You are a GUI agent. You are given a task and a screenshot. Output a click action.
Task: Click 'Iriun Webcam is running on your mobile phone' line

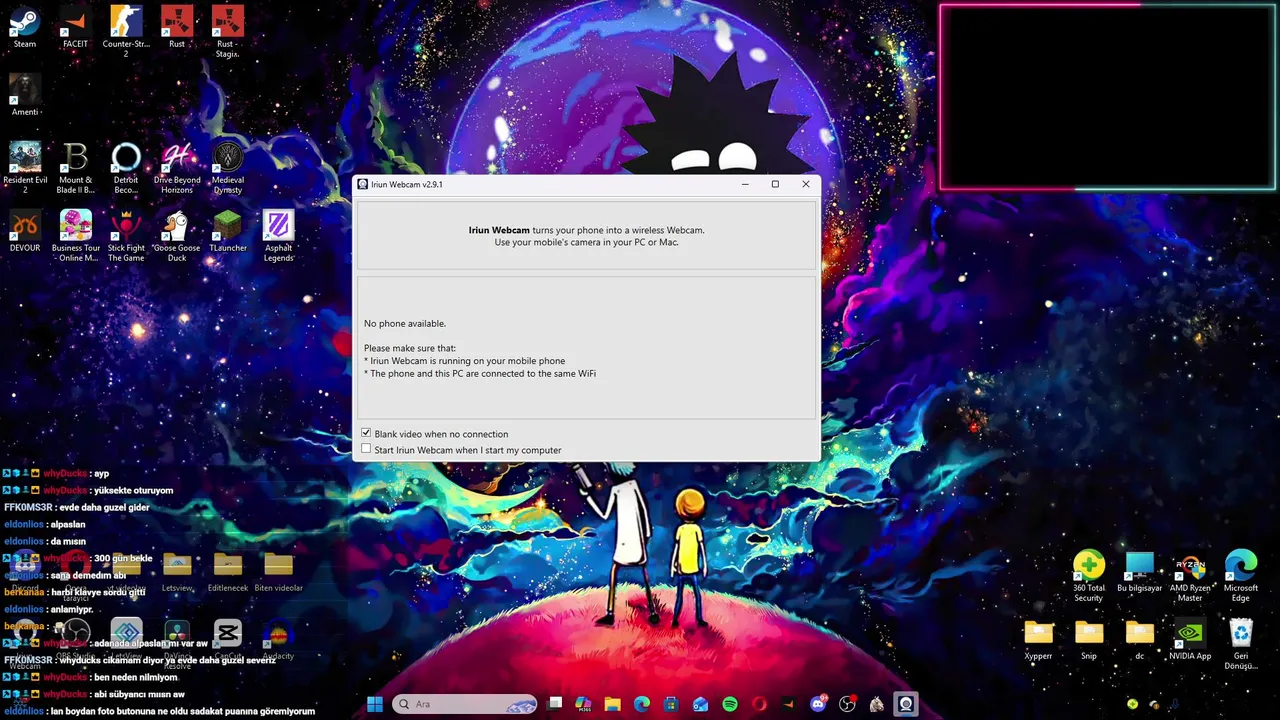464,360
